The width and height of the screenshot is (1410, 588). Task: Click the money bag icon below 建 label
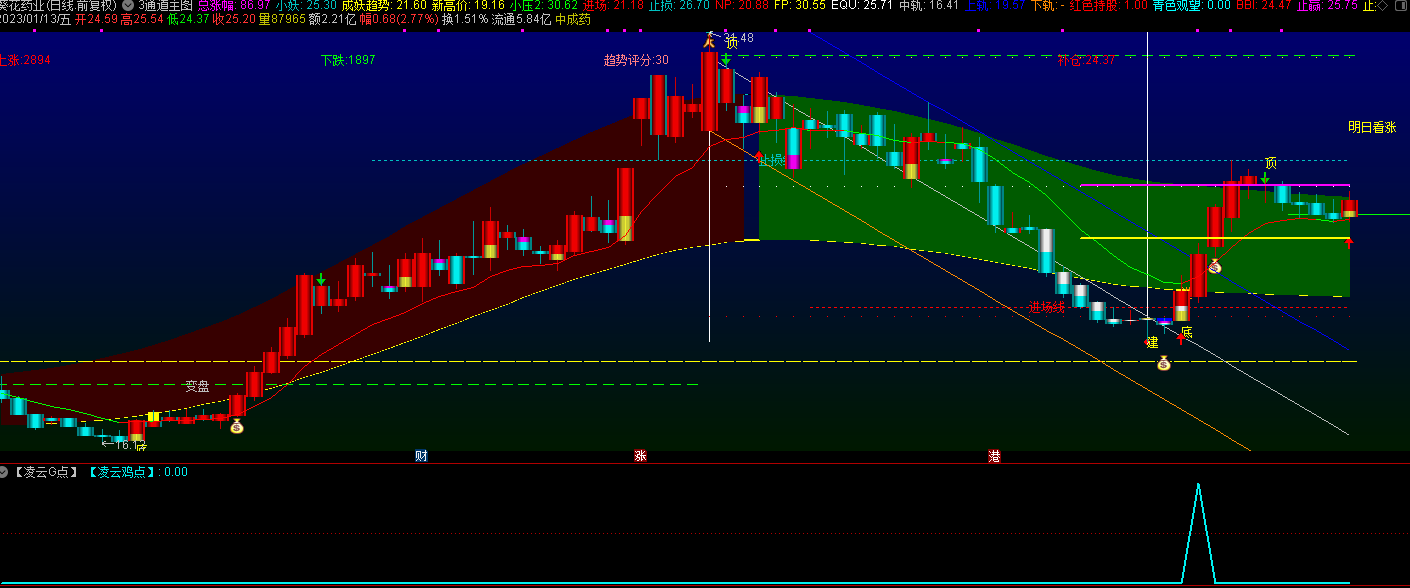point(1164,363)
